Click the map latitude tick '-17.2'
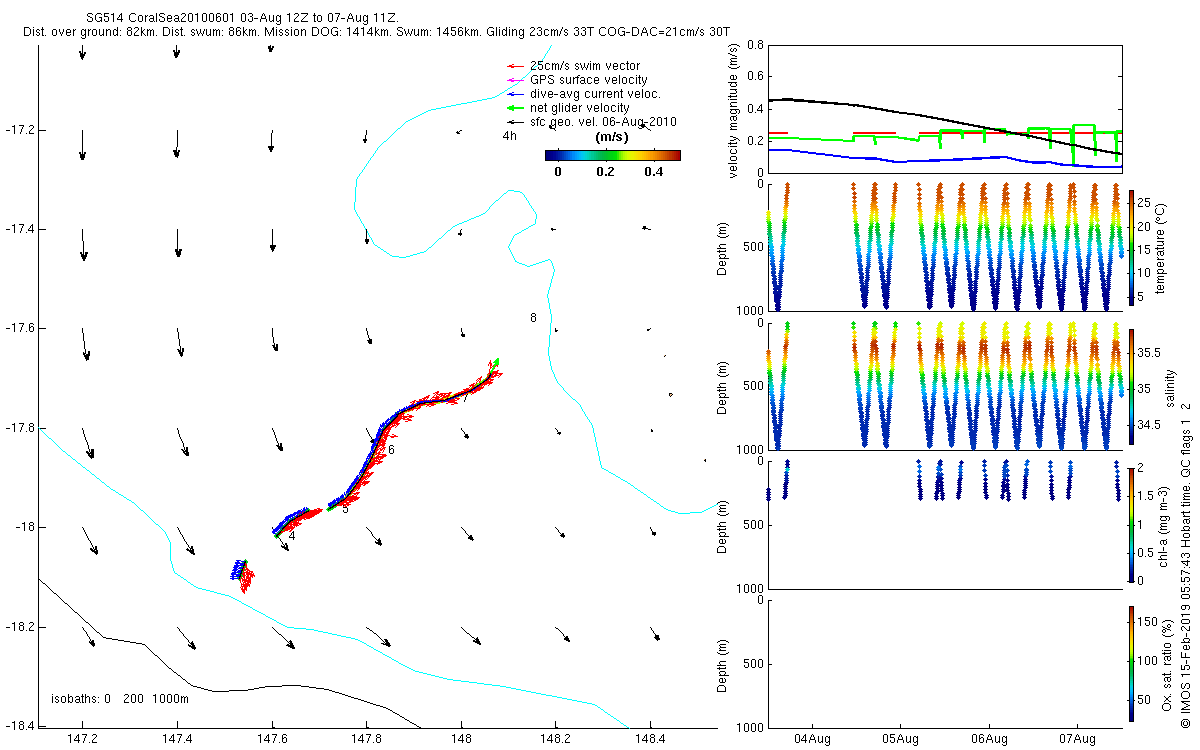Viewport: 1200px width, 750px height. [x=19, y=130]
